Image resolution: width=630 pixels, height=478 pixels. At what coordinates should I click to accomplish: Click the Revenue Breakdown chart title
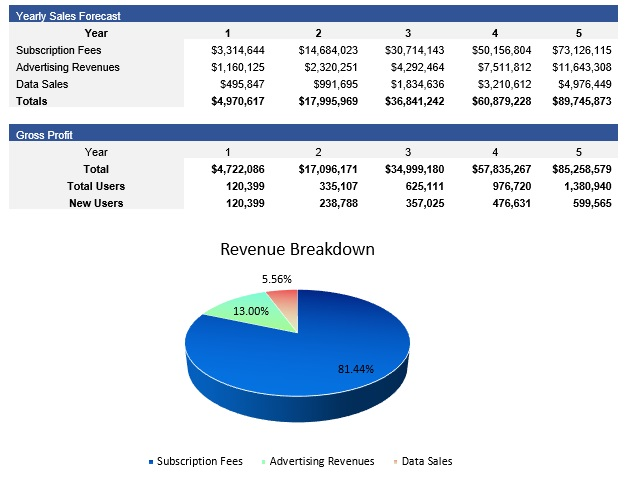[x=297, y=249]
